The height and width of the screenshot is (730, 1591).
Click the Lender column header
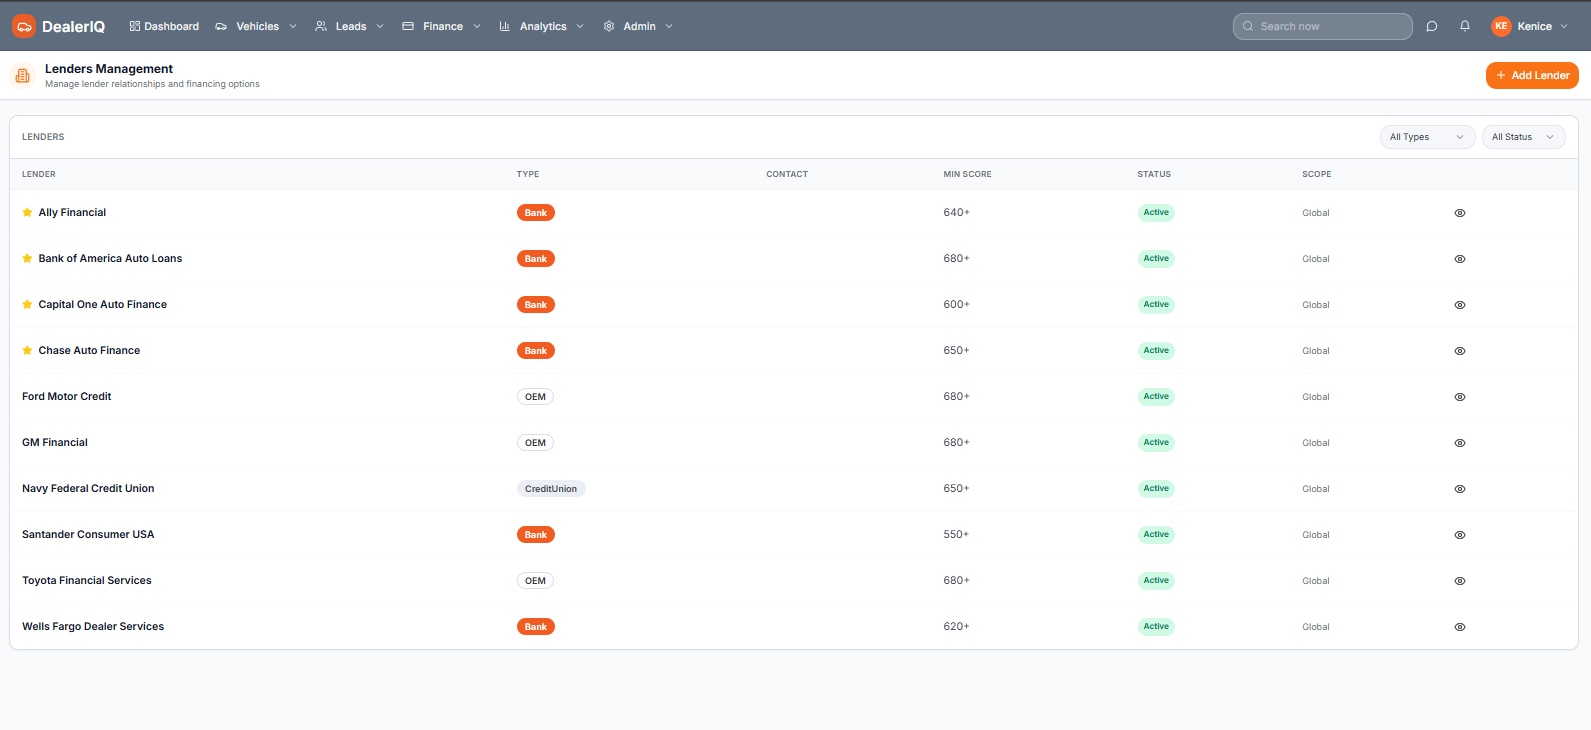coord(39,174)
